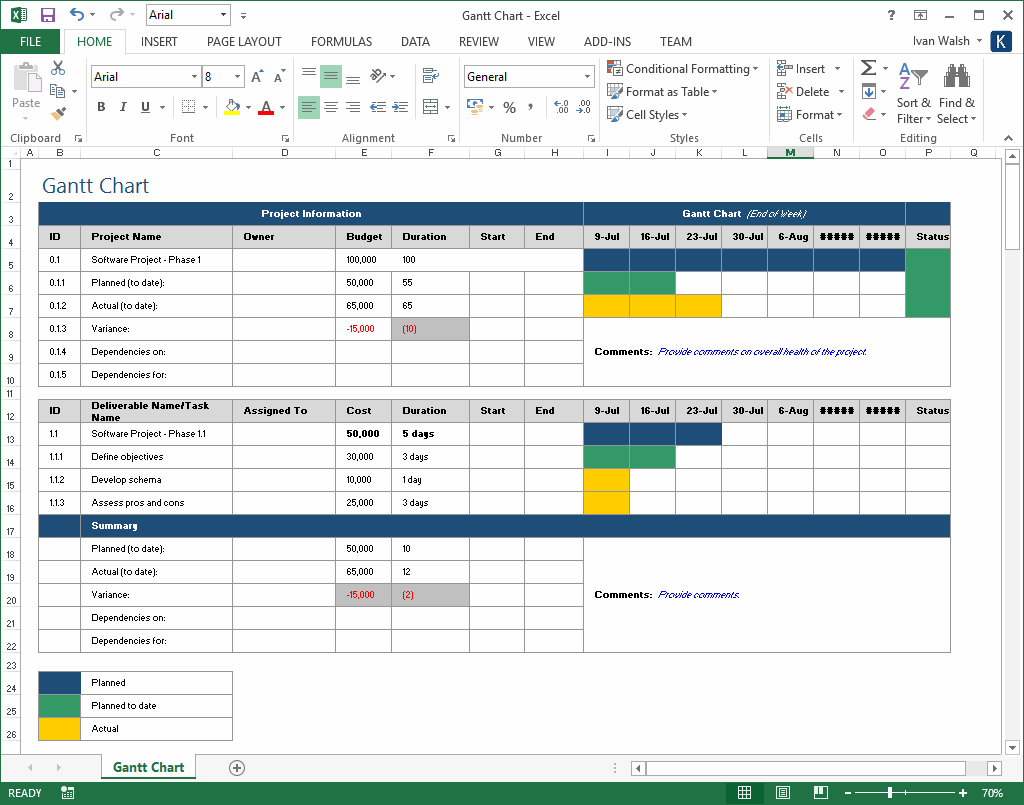The height and width of the screenshot is (805, 1024).
Task: Toggle center text alignment
Action: pos(331,106)
